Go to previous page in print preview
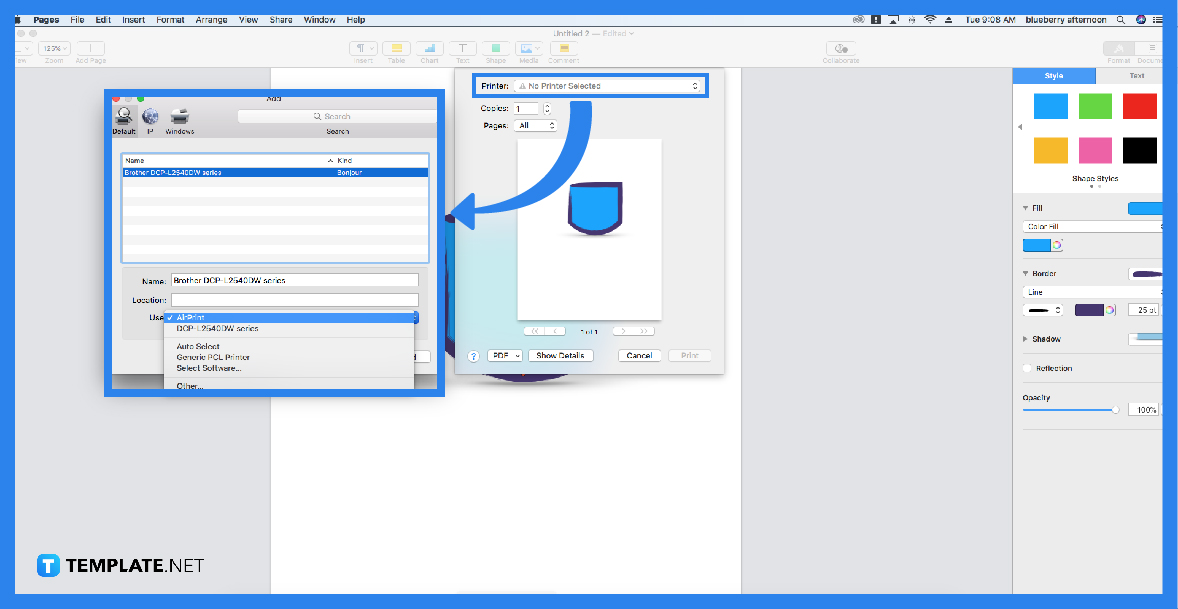This screenshot has width=1178, height=609. pyautogui.click(x=555, y=331)
